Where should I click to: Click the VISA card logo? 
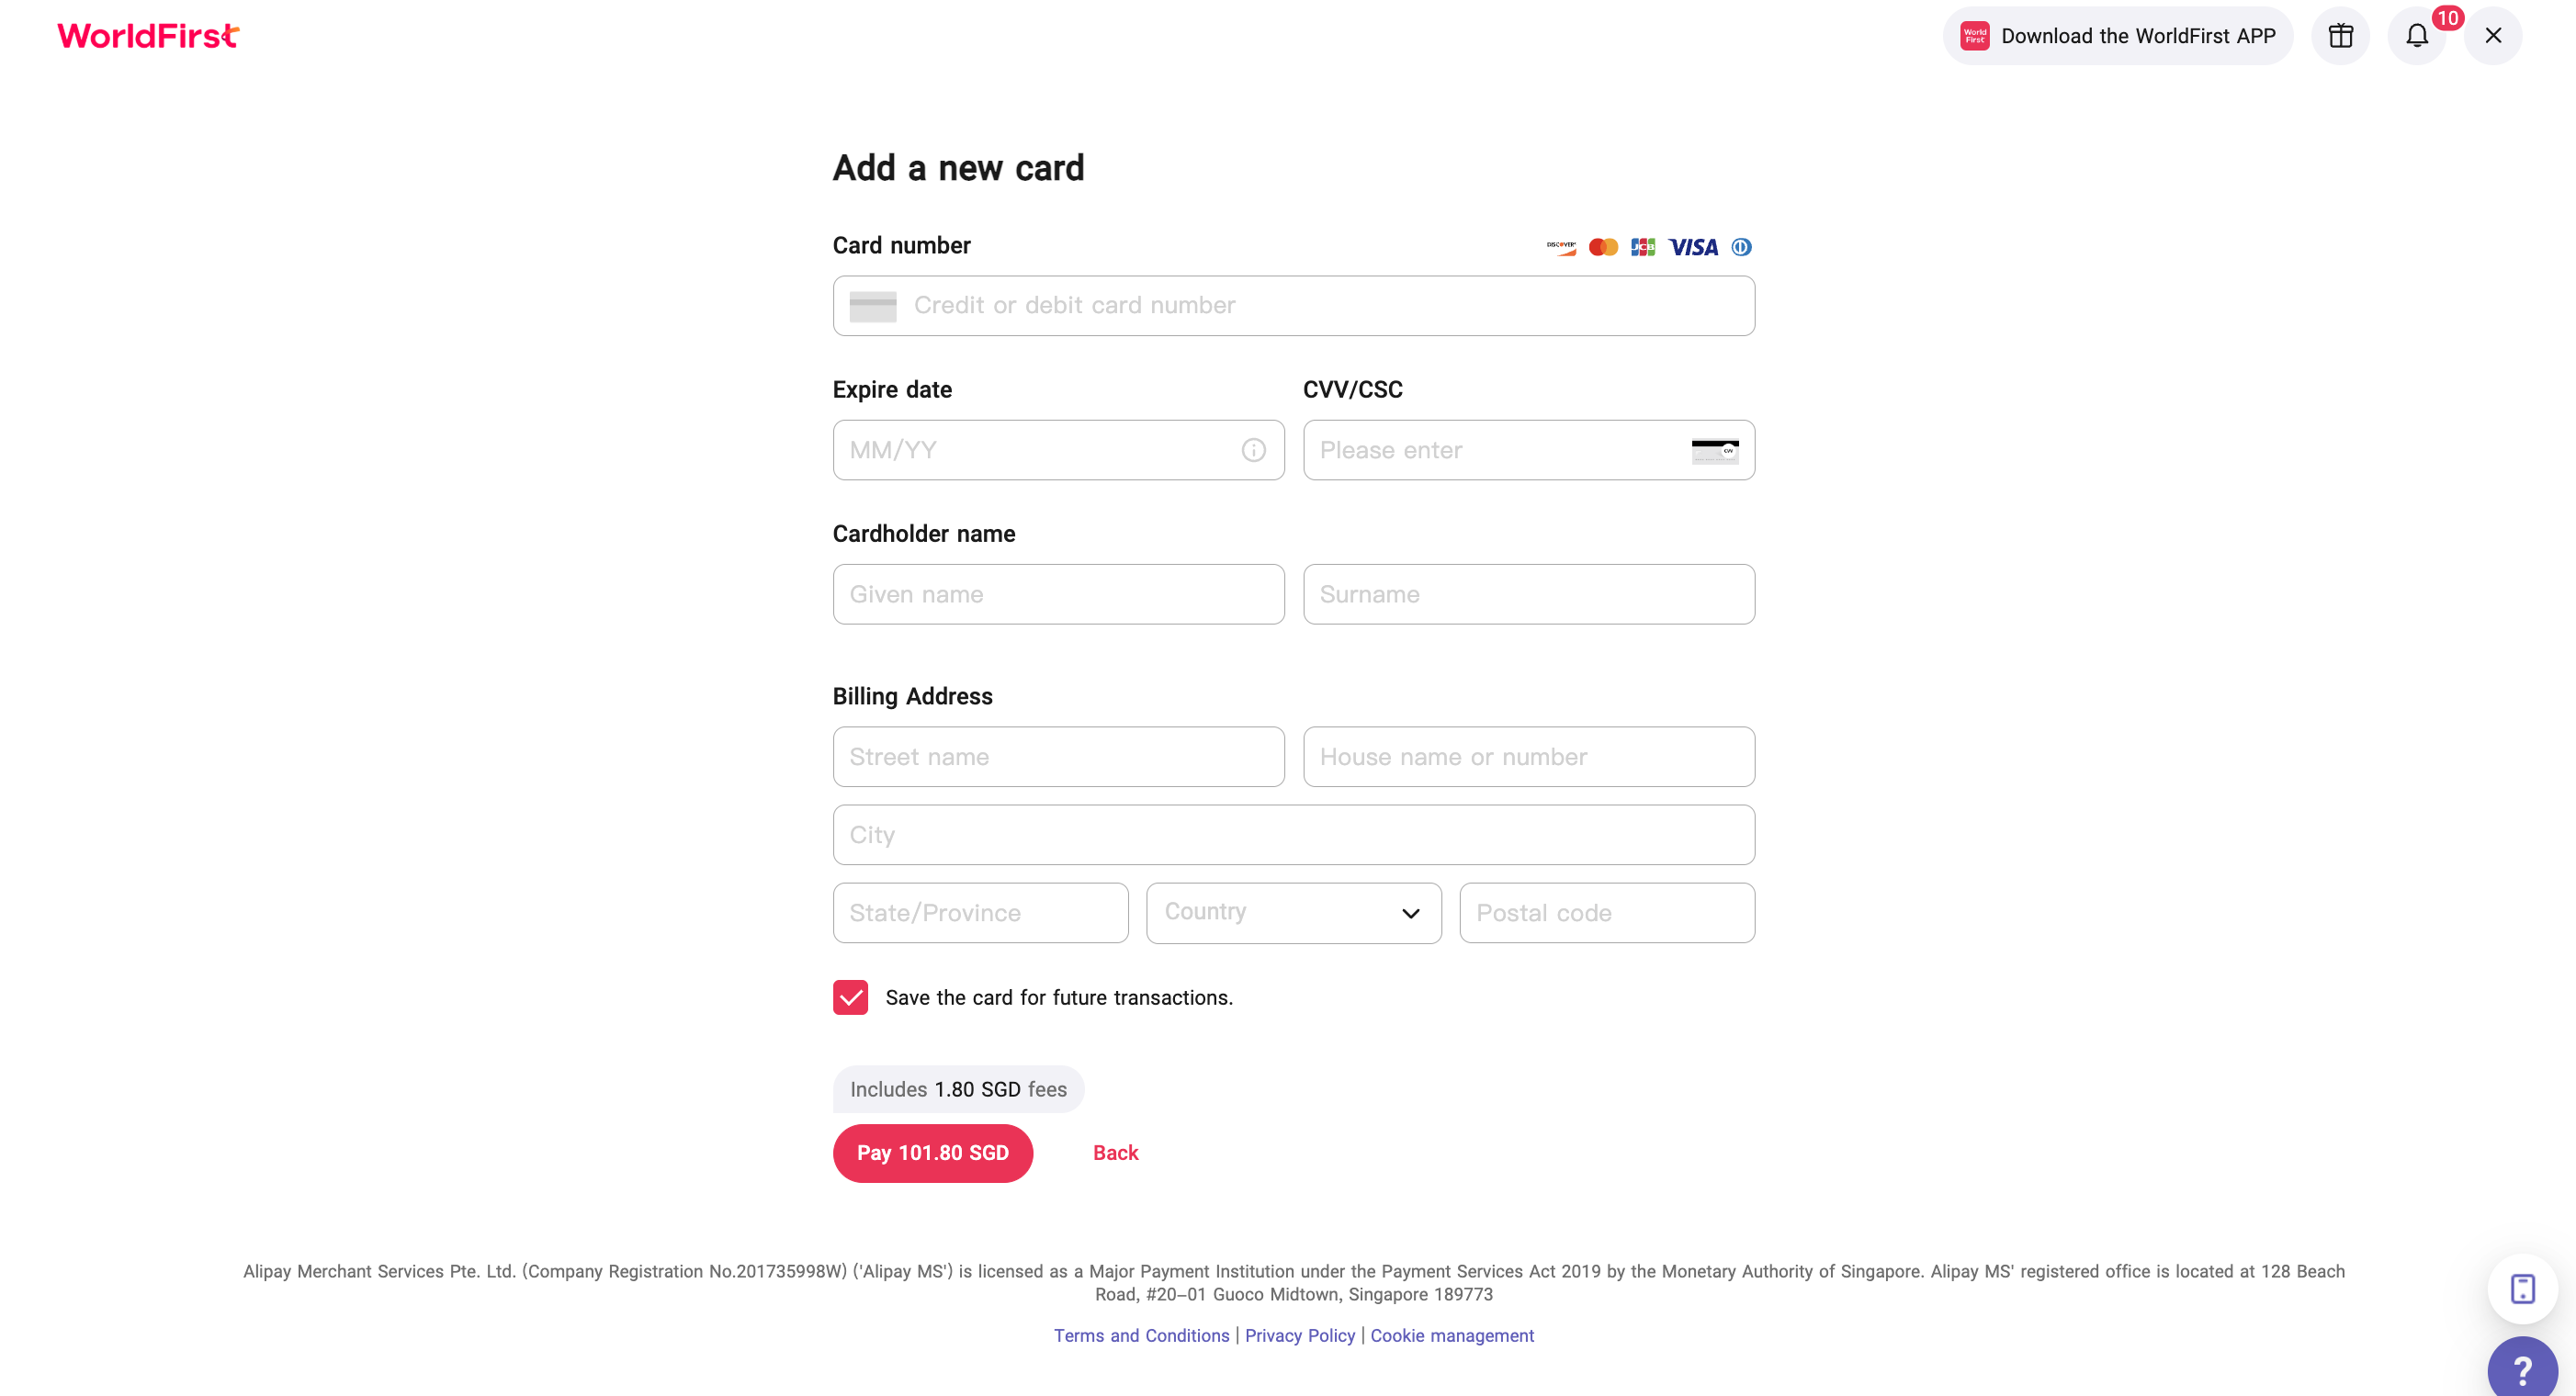(1693, 247)
